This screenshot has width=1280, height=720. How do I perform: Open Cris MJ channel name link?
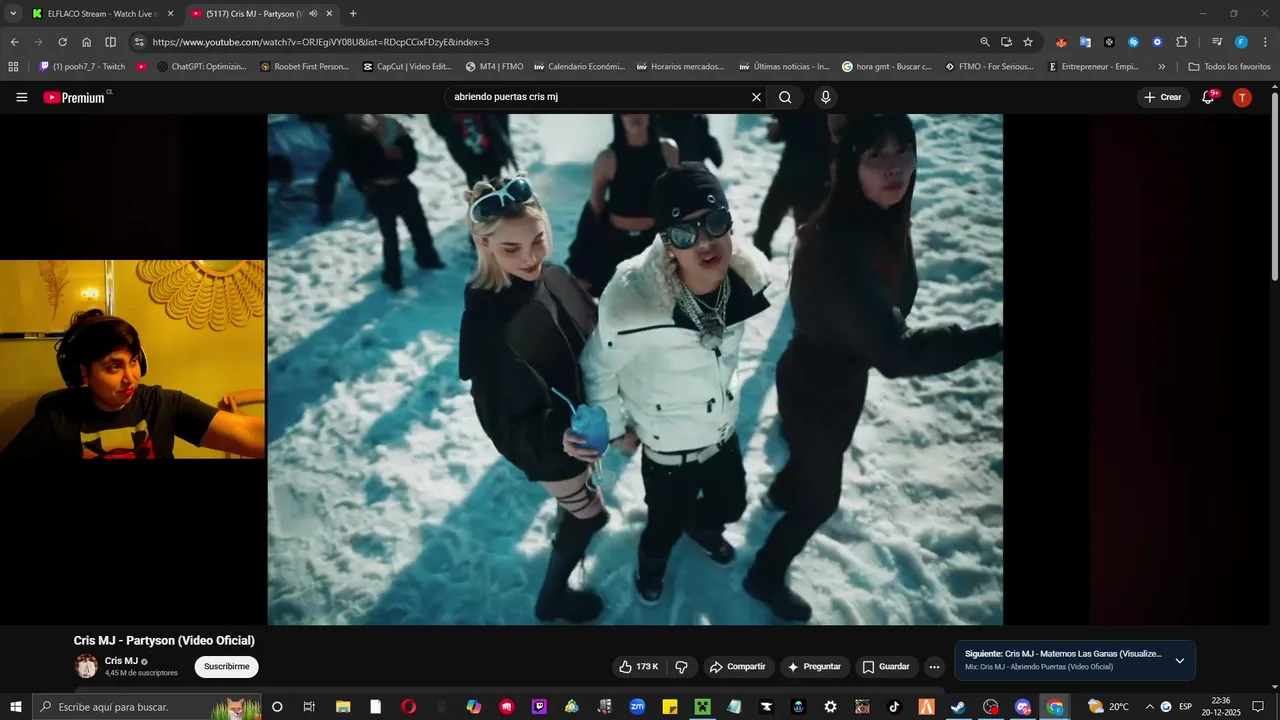click(121, 661)
